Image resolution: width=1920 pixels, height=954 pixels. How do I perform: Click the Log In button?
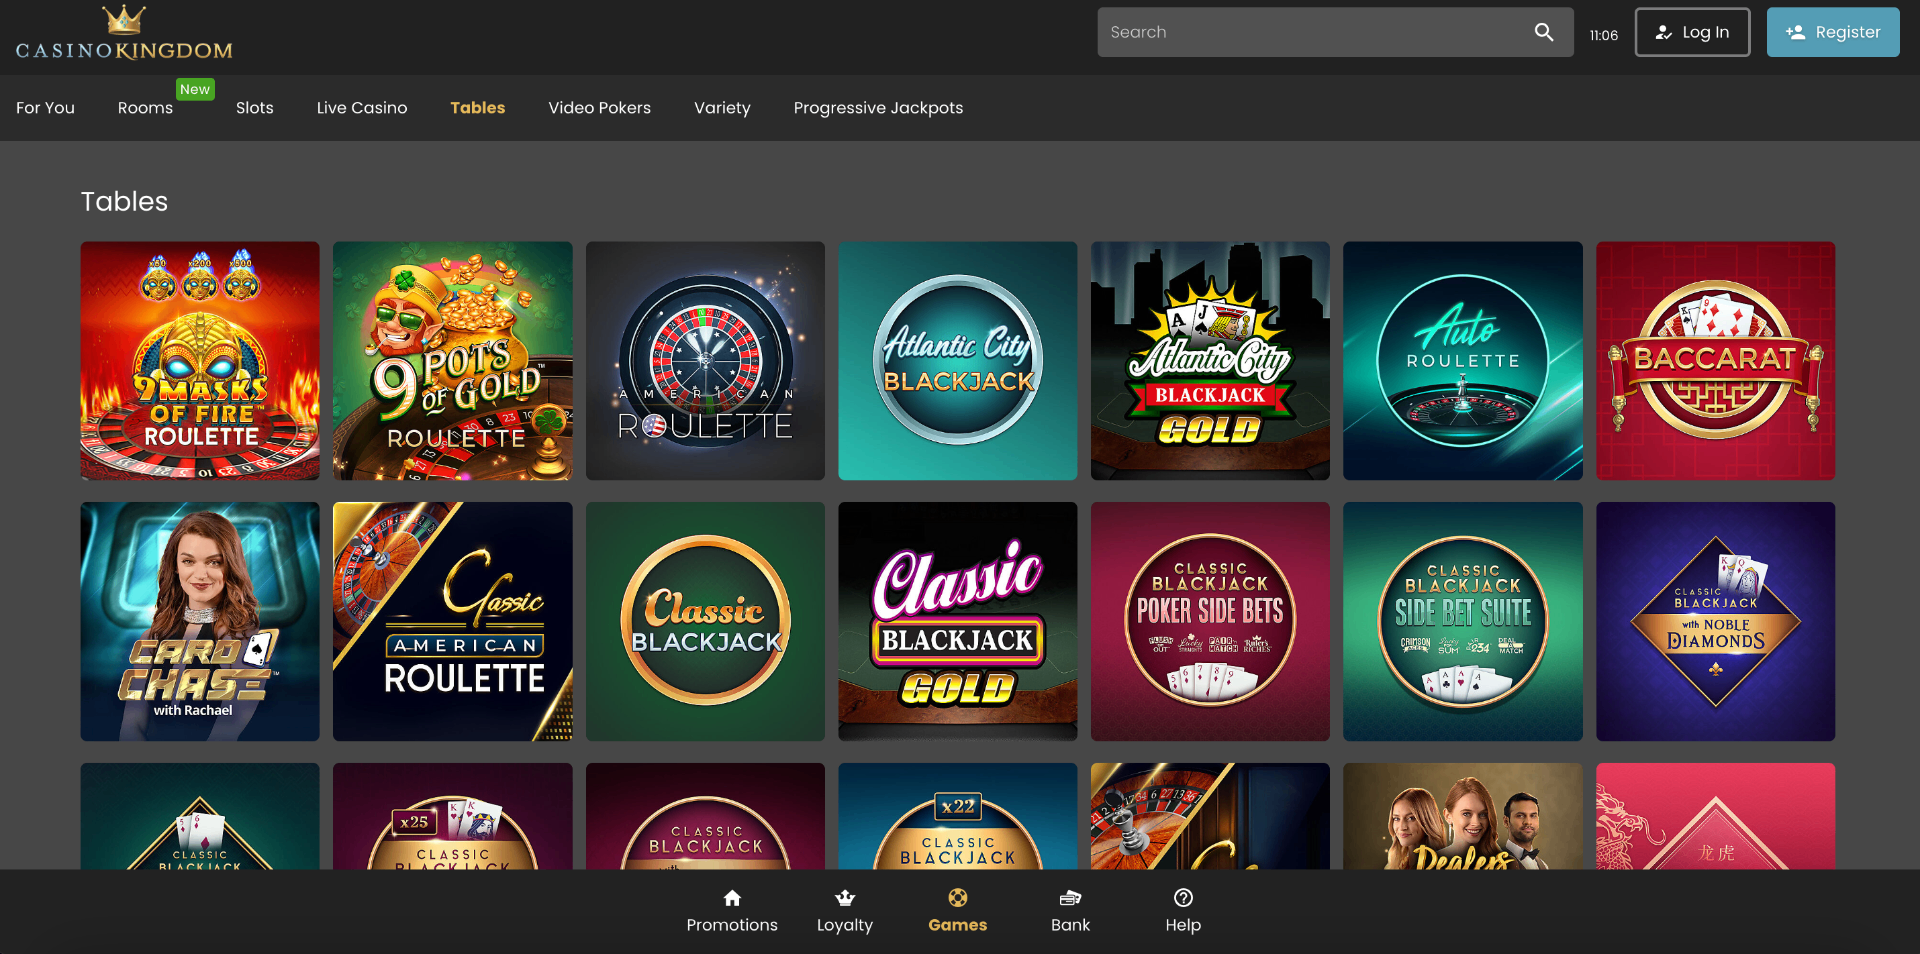click(1692, 32)
